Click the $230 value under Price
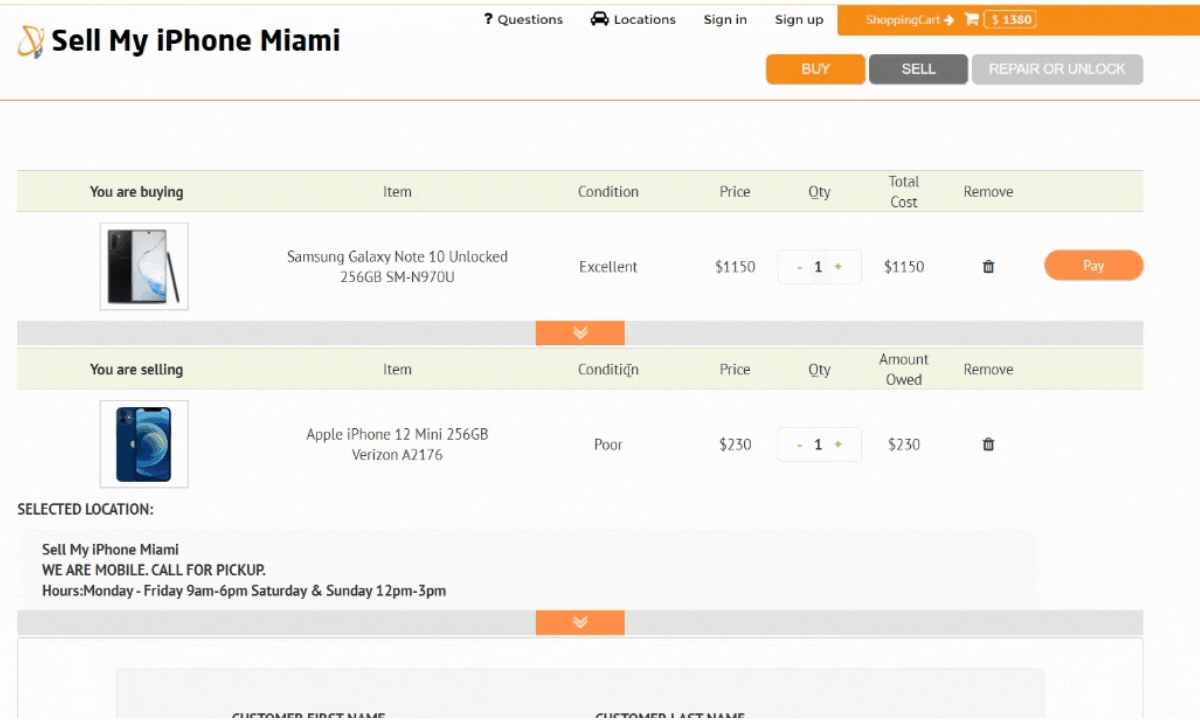Image resolution: width=1200 pixels, height=720 pixels. point(735,445)
